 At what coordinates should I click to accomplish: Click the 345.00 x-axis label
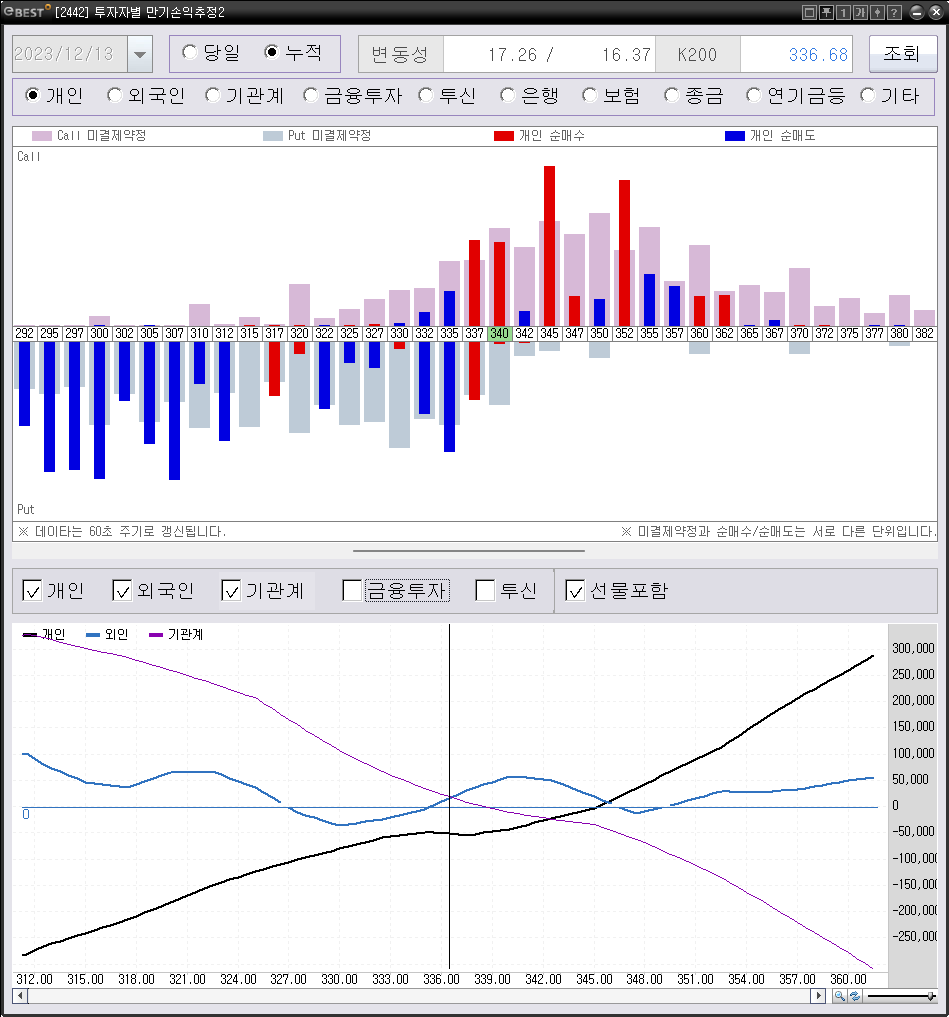(594, 979)
